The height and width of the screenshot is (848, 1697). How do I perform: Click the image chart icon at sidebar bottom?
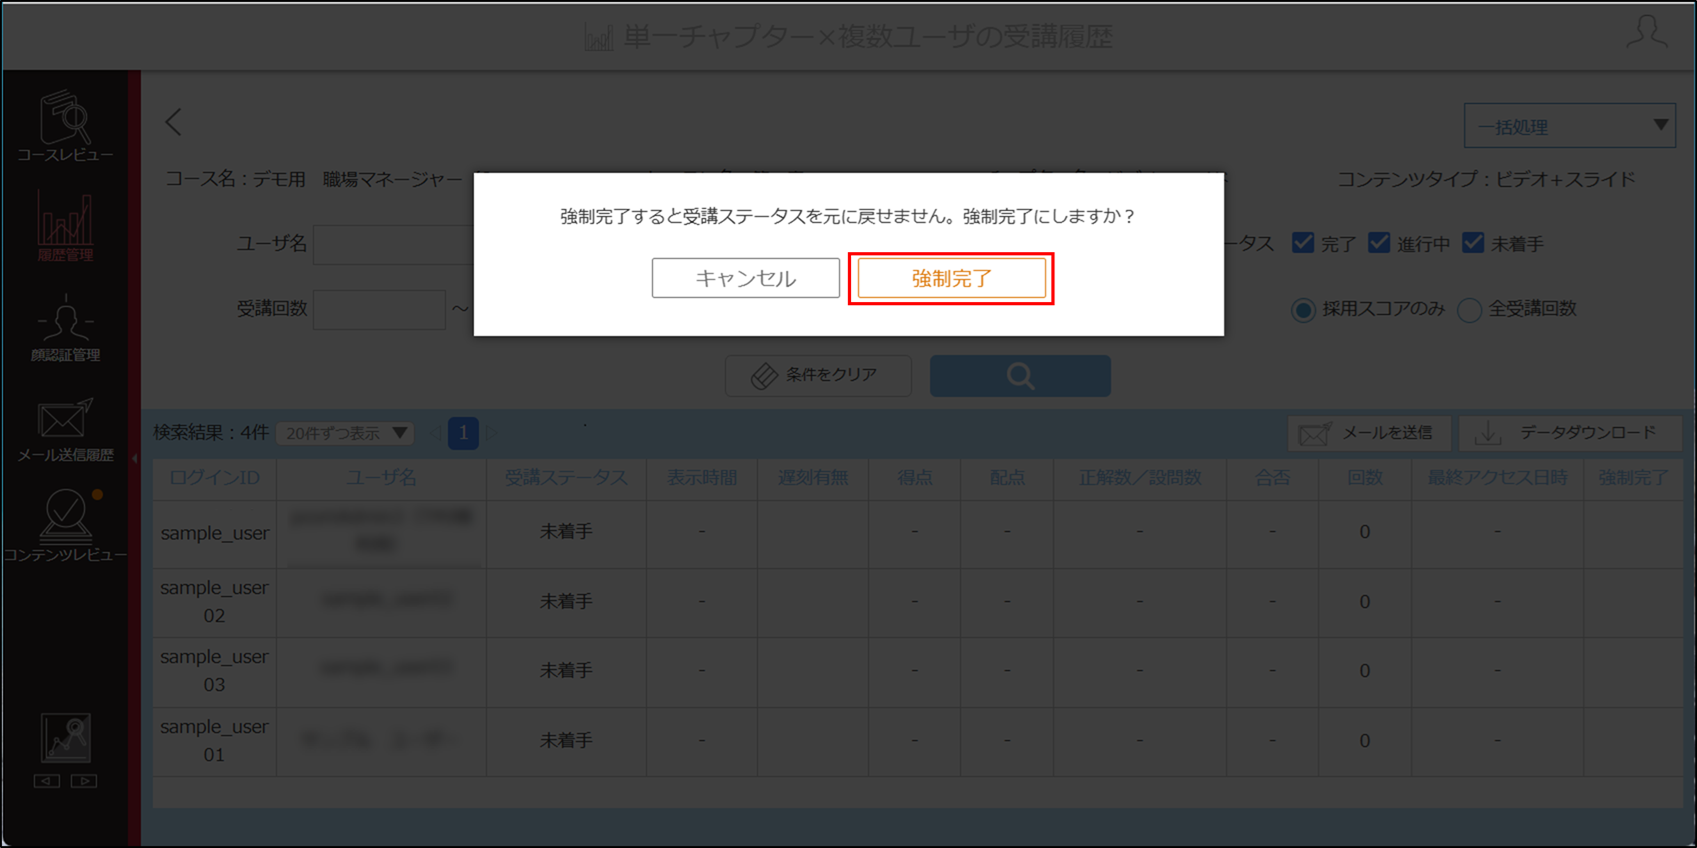[66, 738]
